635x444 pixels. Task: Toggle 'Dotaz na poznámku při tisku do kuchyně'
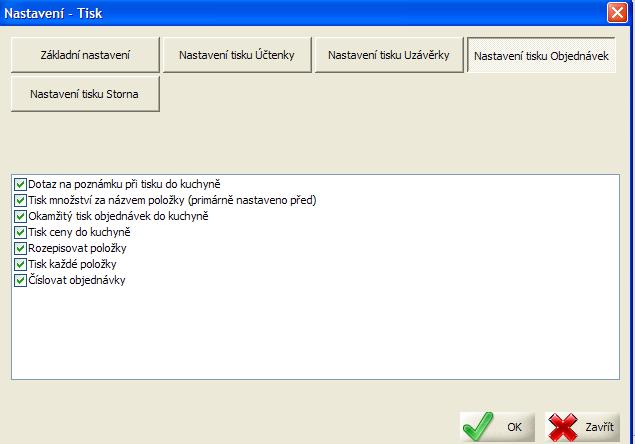[x=20, y=184]
